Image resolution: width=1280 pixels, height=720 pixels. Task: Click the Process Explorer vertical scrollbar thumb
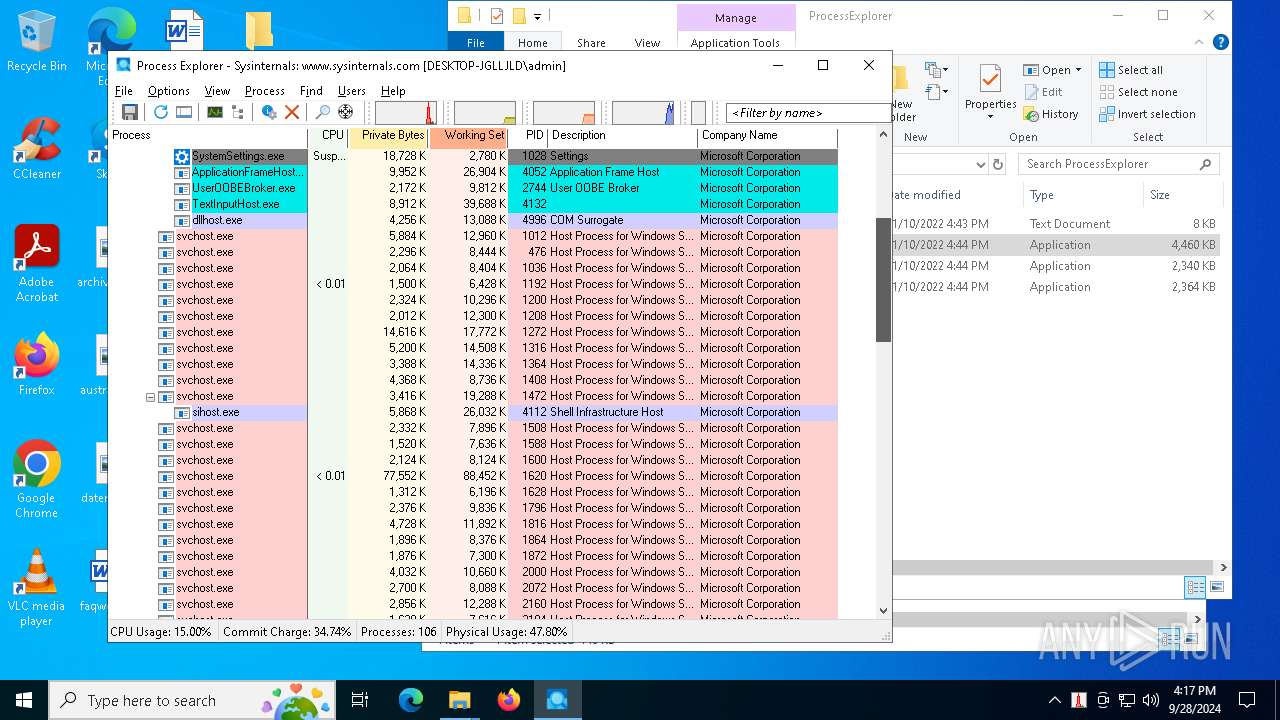click(883, 280)
